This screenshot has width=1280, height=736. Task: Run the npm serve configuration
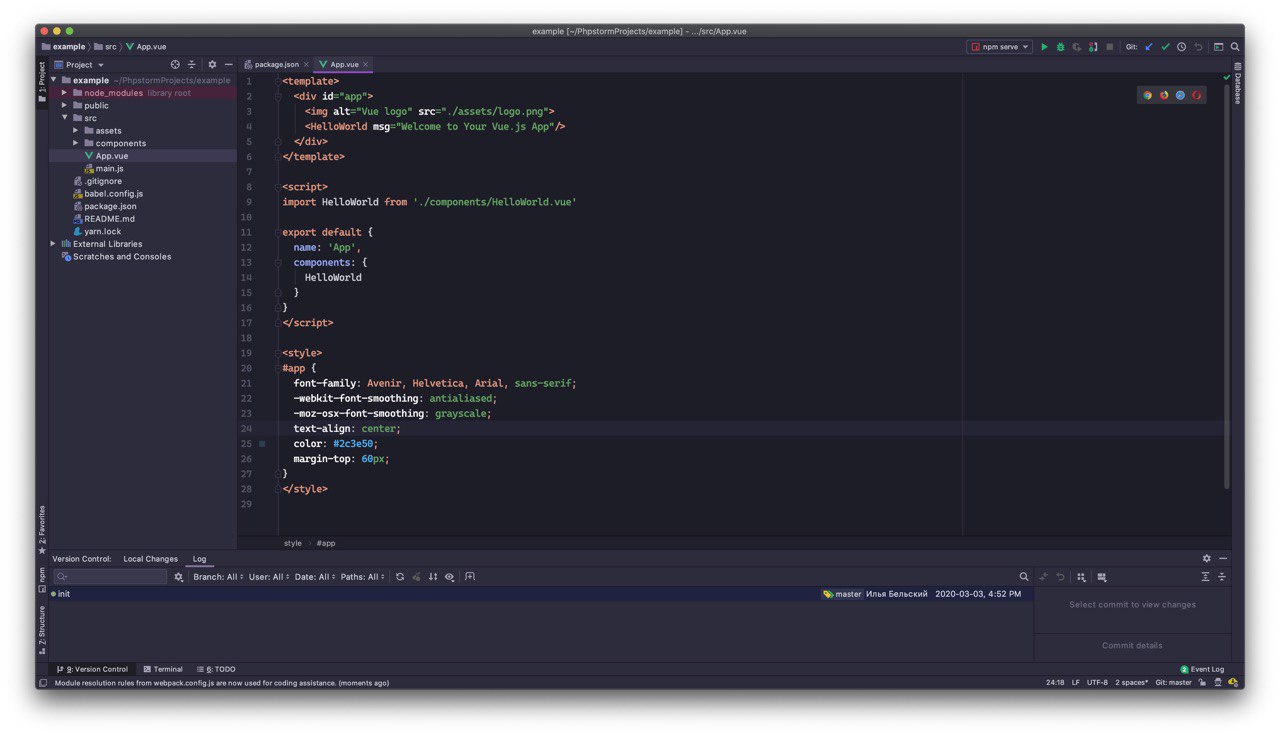[1045, 47]
